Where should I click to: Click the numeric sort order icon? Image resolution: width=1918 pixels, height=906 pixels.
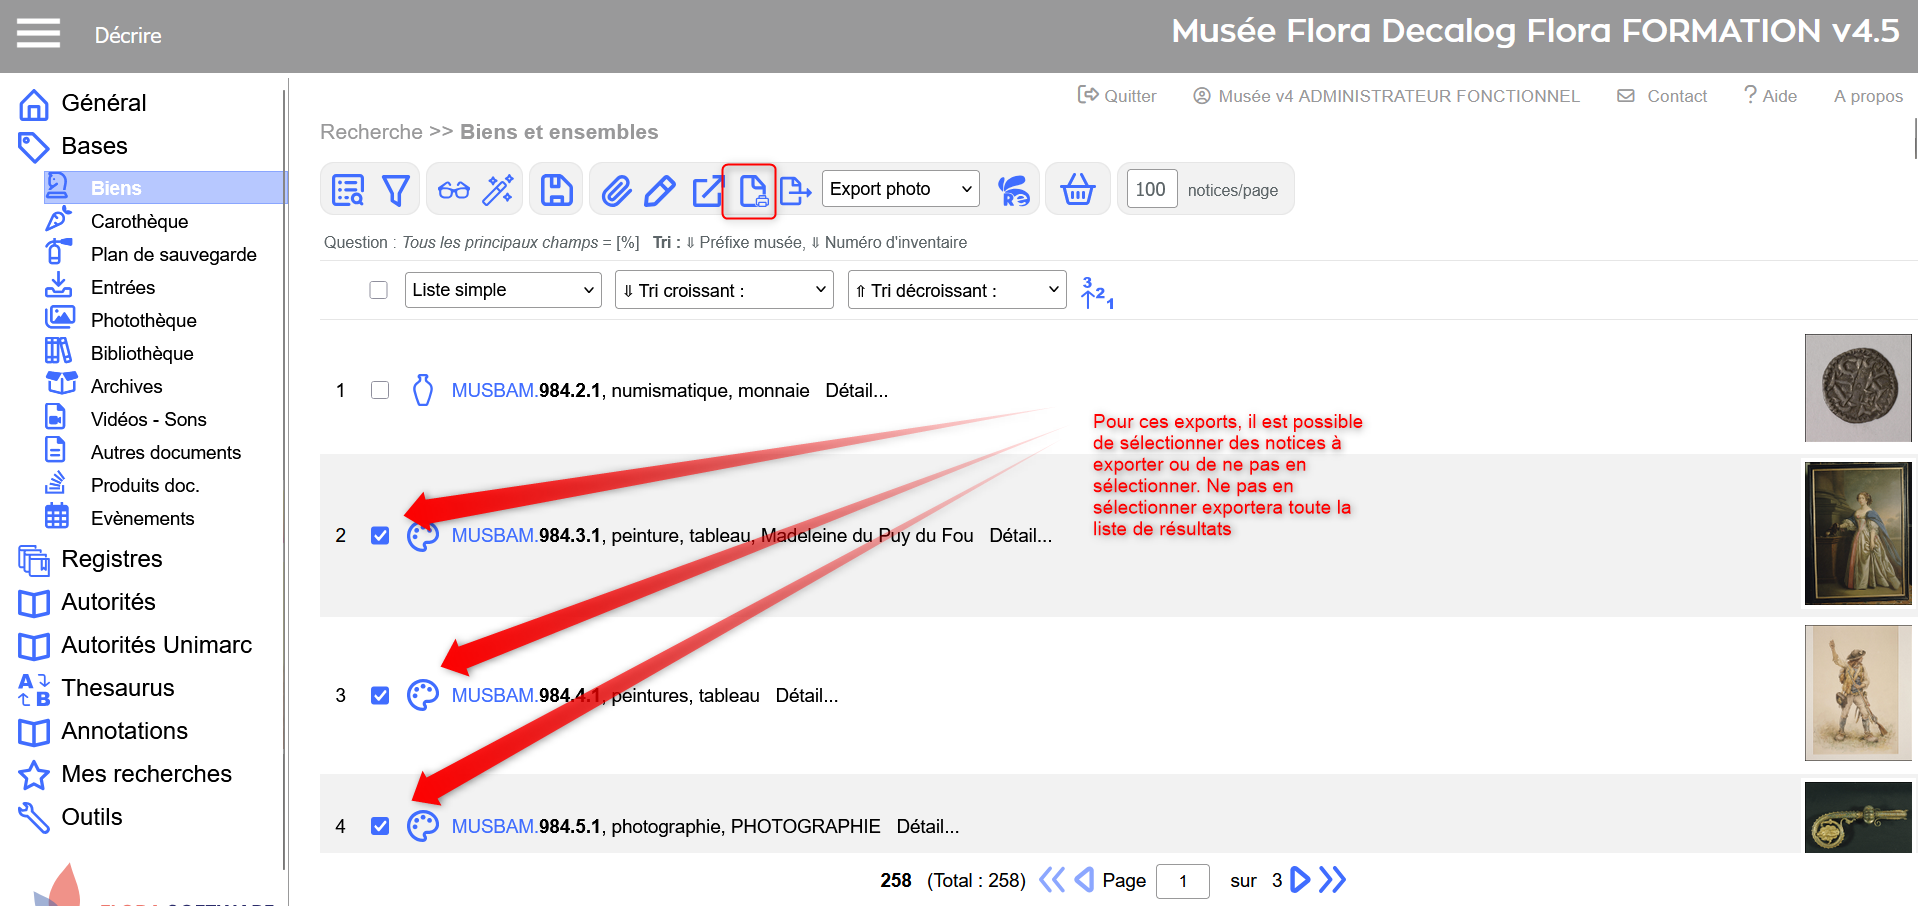(x=1097, y=292)
